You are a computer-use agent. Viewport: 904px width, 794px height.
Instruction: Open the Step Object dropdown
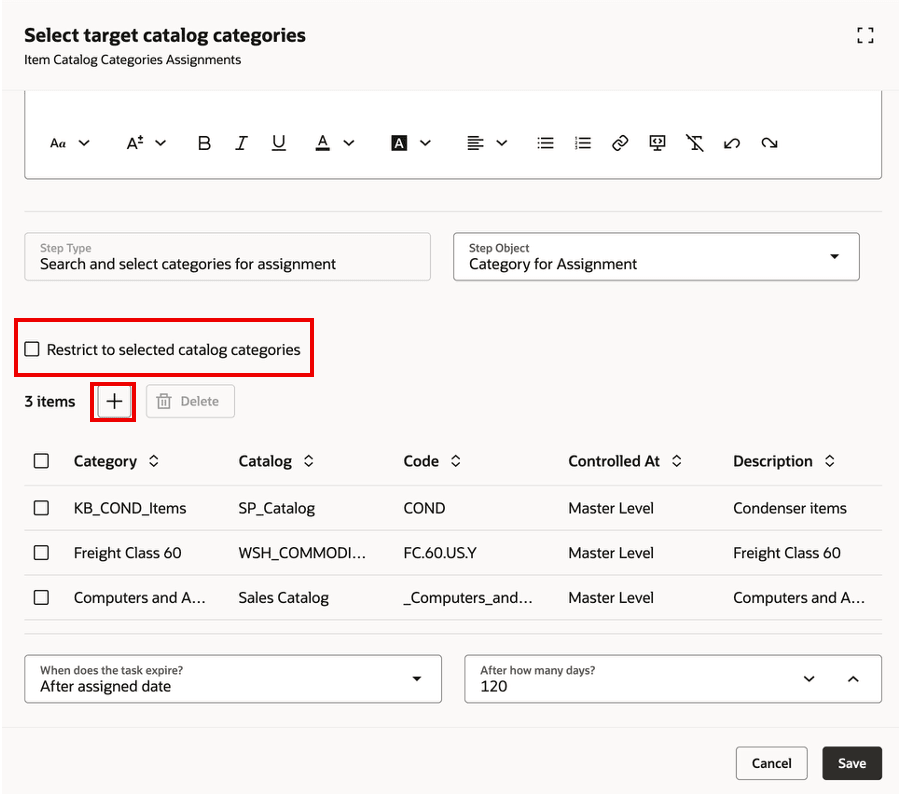[837, 257]
